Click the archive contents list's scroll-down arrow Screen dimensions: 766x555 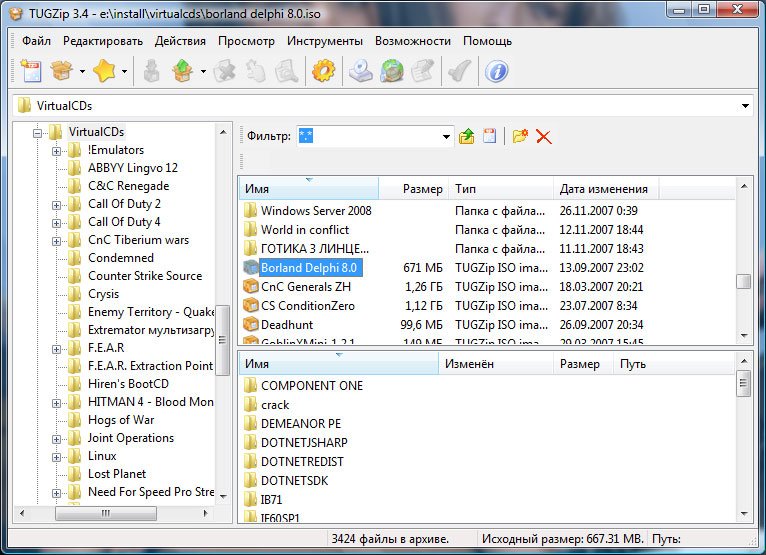click(744, 513)
